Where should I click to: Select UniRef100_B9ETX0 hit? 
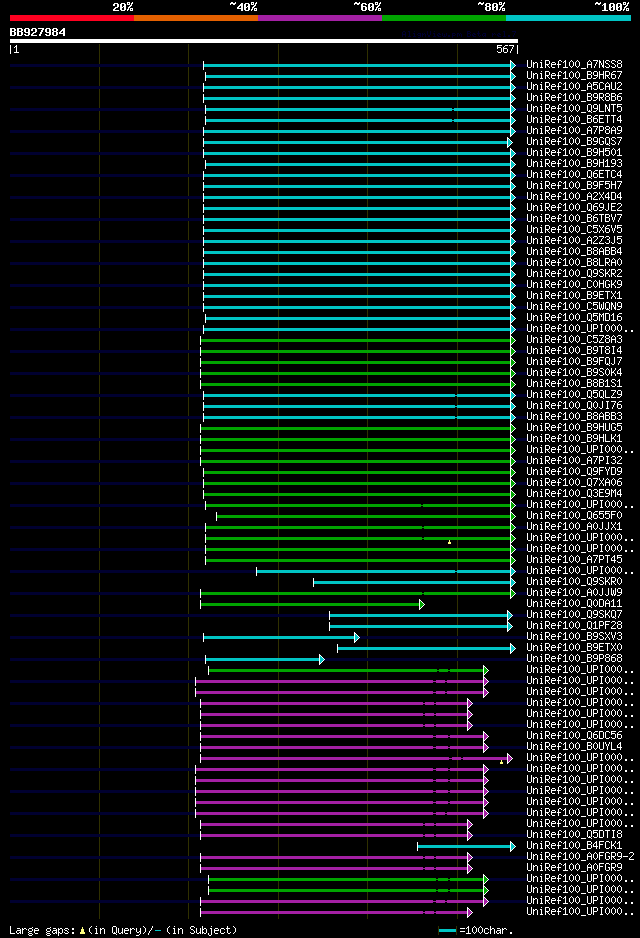(x=574, y=648)
